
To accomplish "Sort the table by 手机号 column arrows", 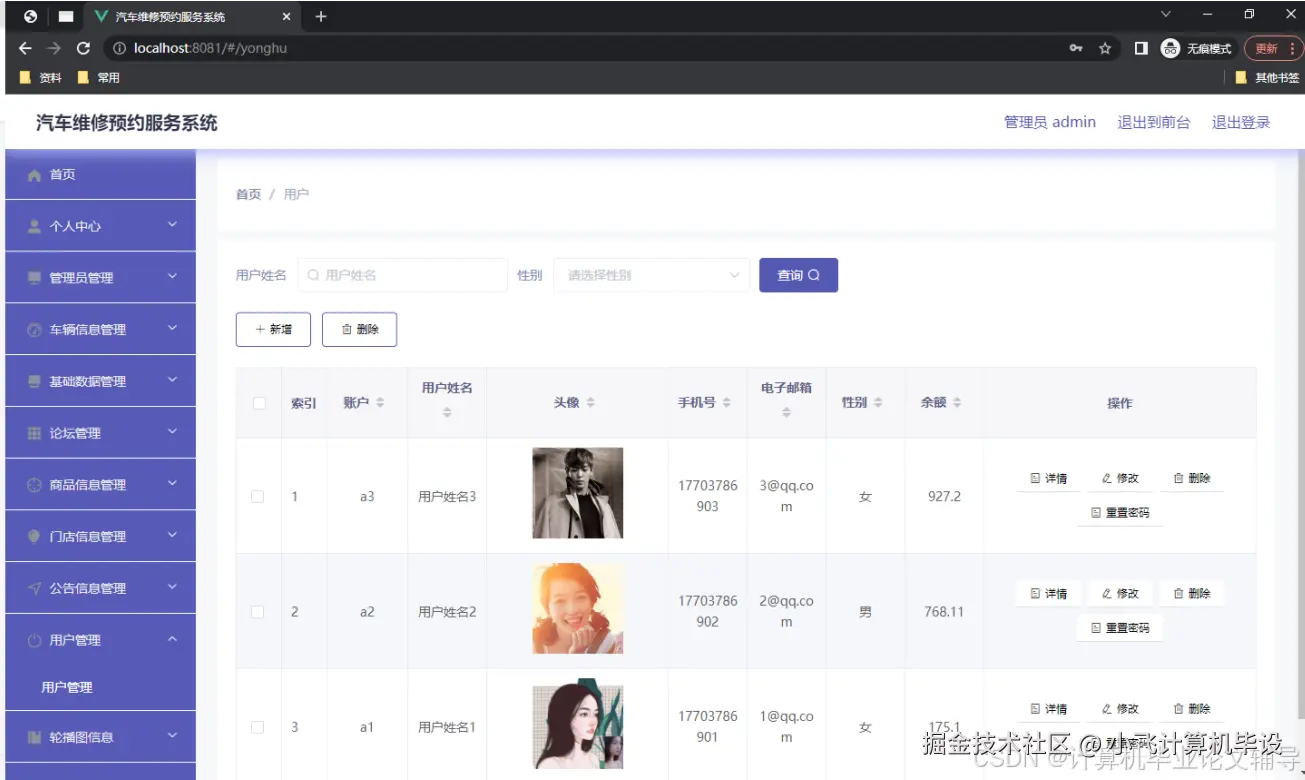I will coord(727,403).
